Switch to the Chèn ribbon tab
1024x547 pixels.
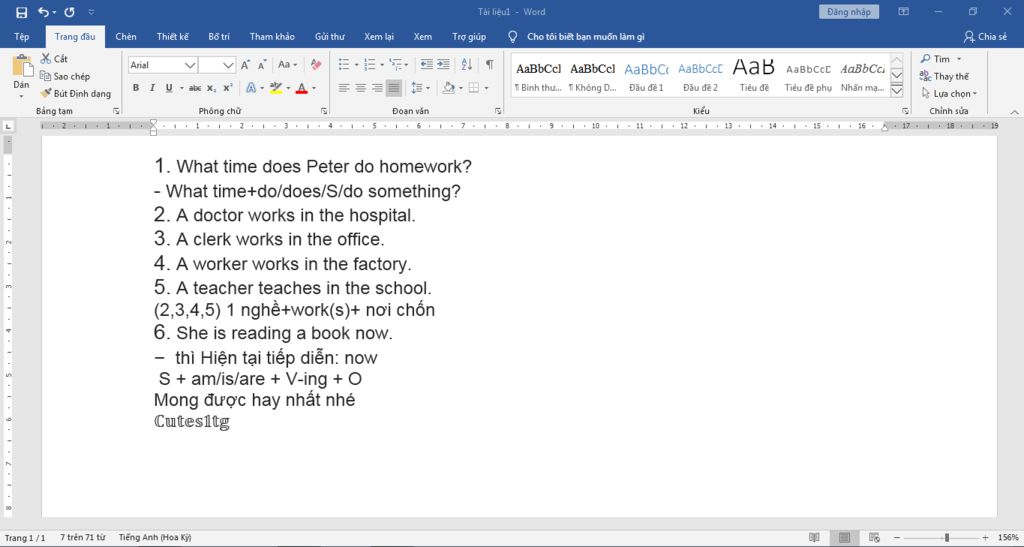click(x=126, y=36)
